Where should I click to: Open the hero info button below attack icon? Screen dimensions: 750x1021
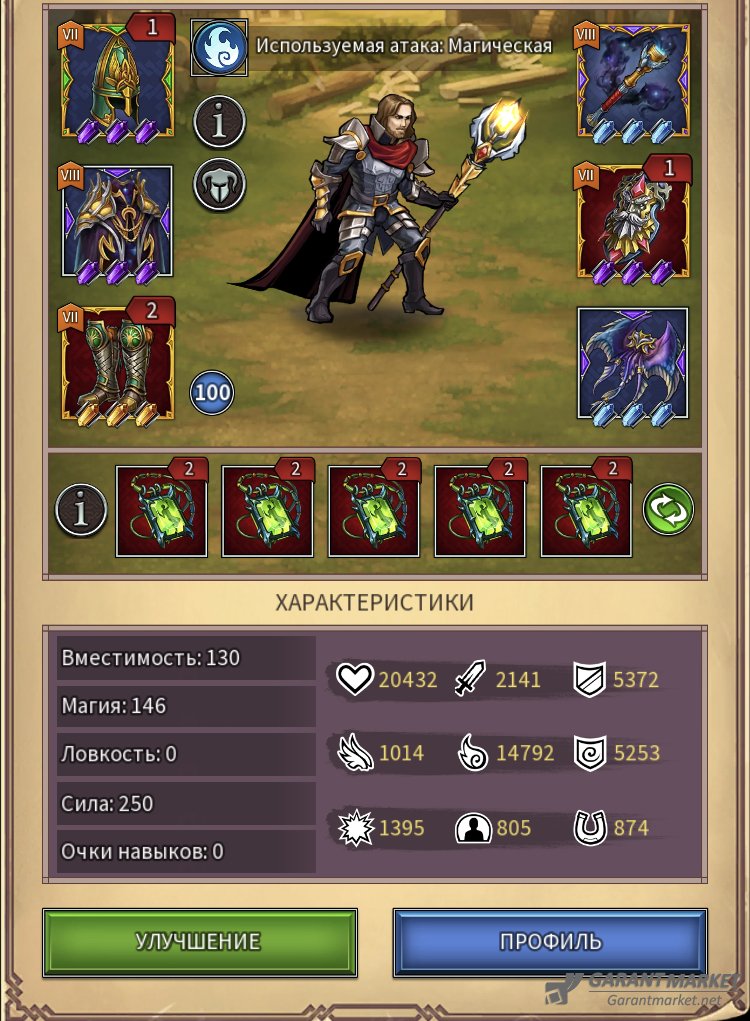click(219, 122)
